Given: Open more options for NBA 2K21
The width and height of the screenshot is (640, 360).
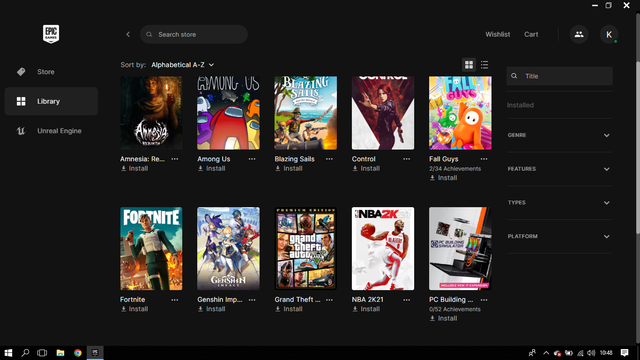Looking at the screenshot, I should coord(407,300).
